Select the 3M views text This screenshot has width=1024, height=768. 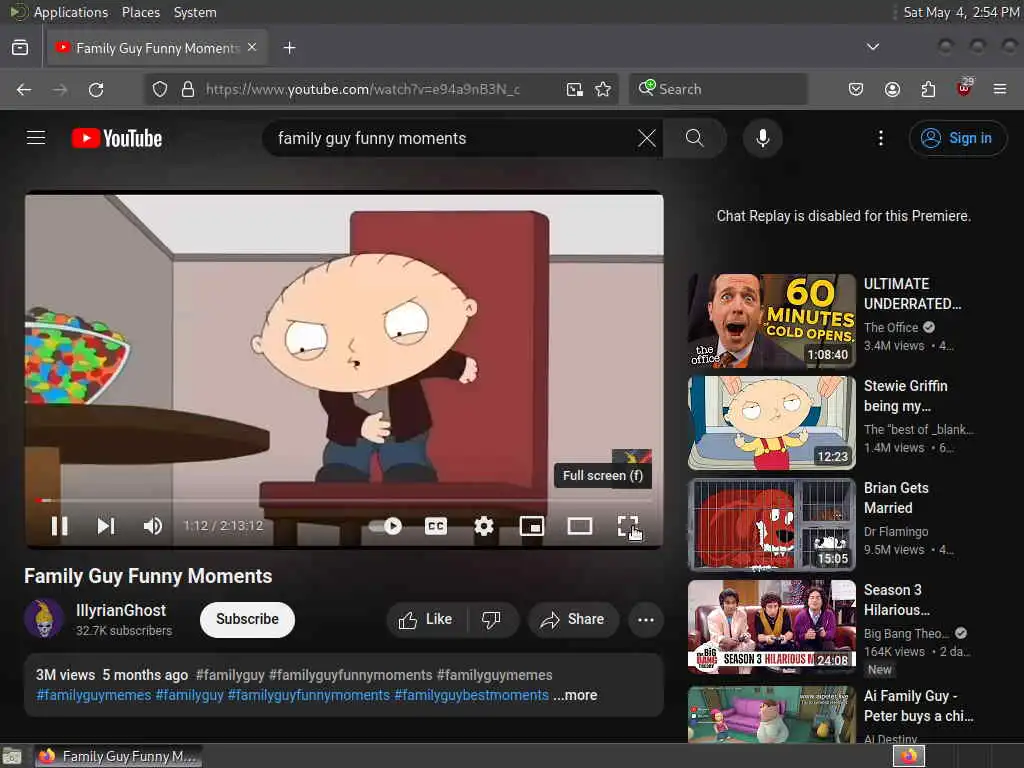pyautogui.click(x=65, y=675)
